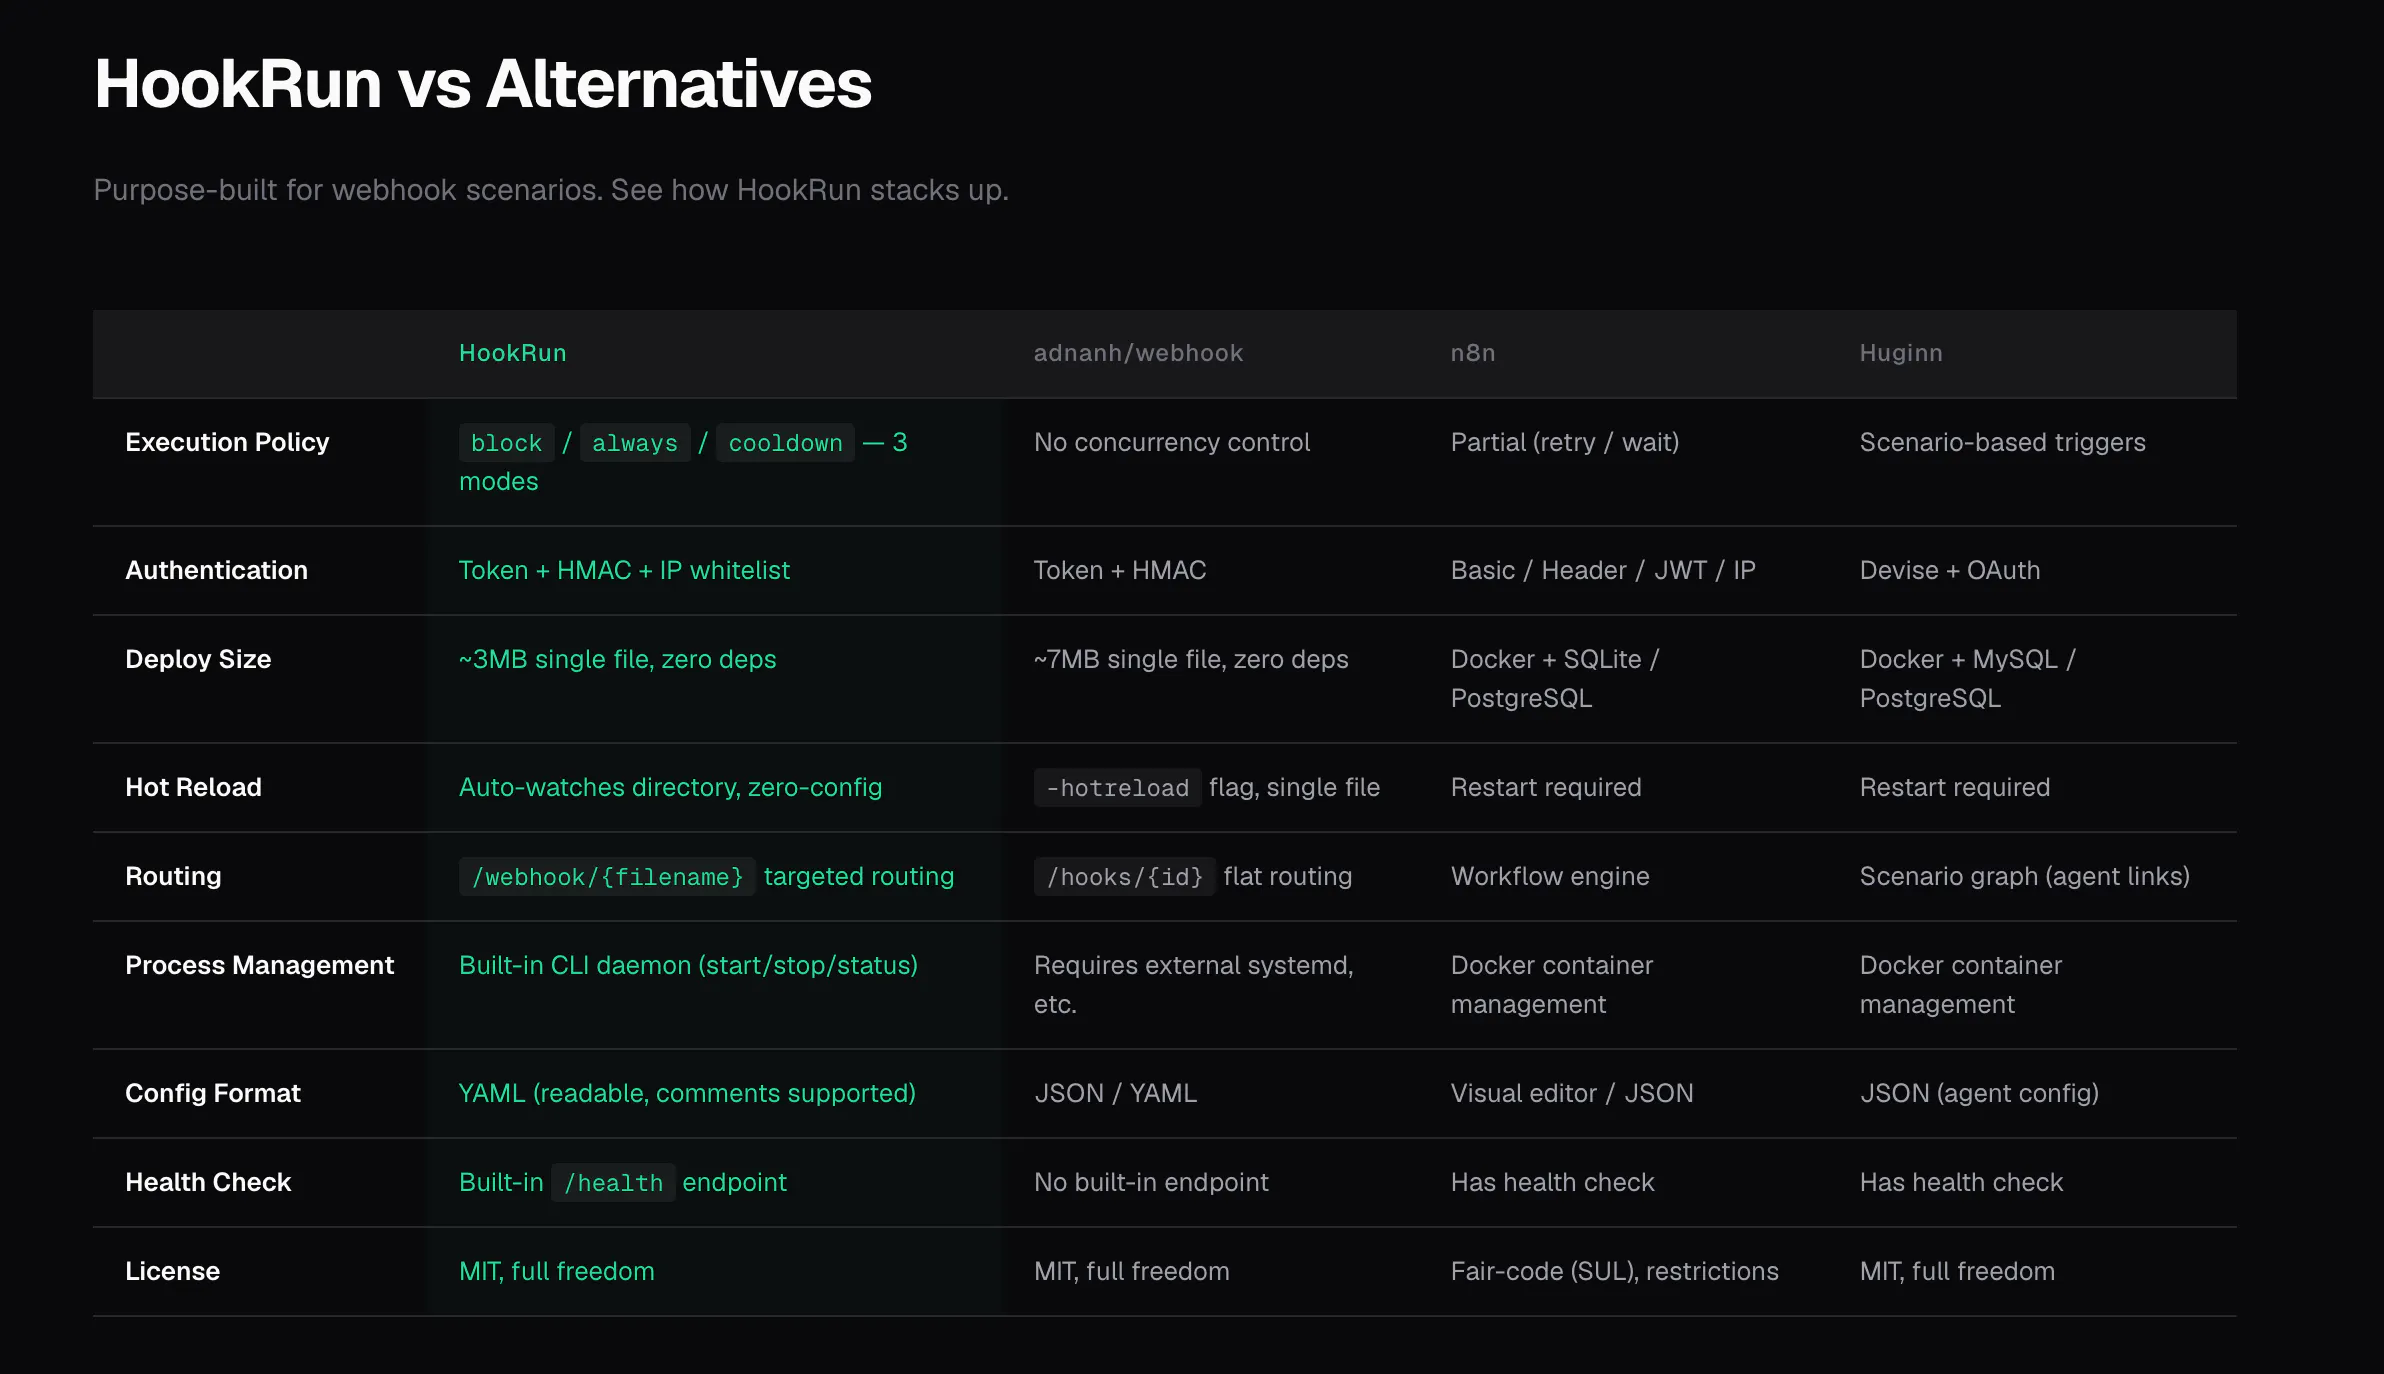Select the "Routing" row label
The width and height of the screenshot is (2384, 1374).
[173, 876]
